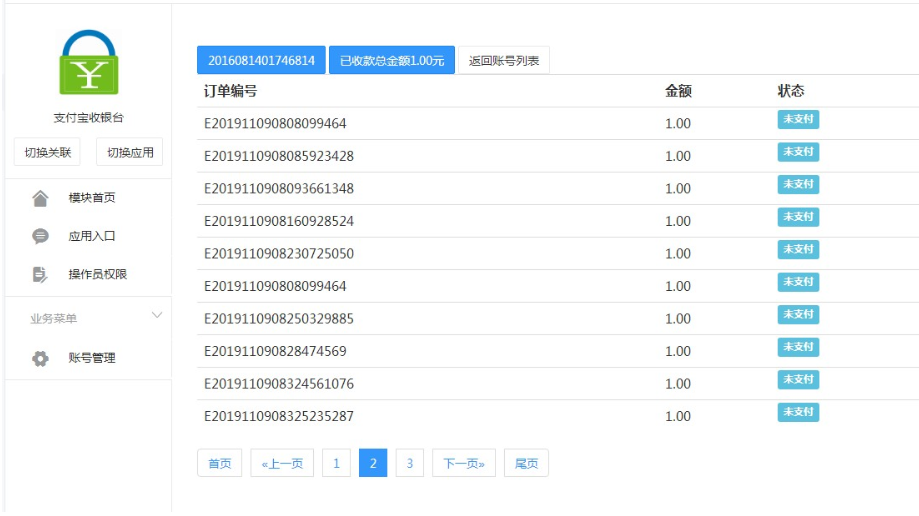
Task: Click the document icon for 操作员权限
Action: pyautogui.click(x=40, y=274)
